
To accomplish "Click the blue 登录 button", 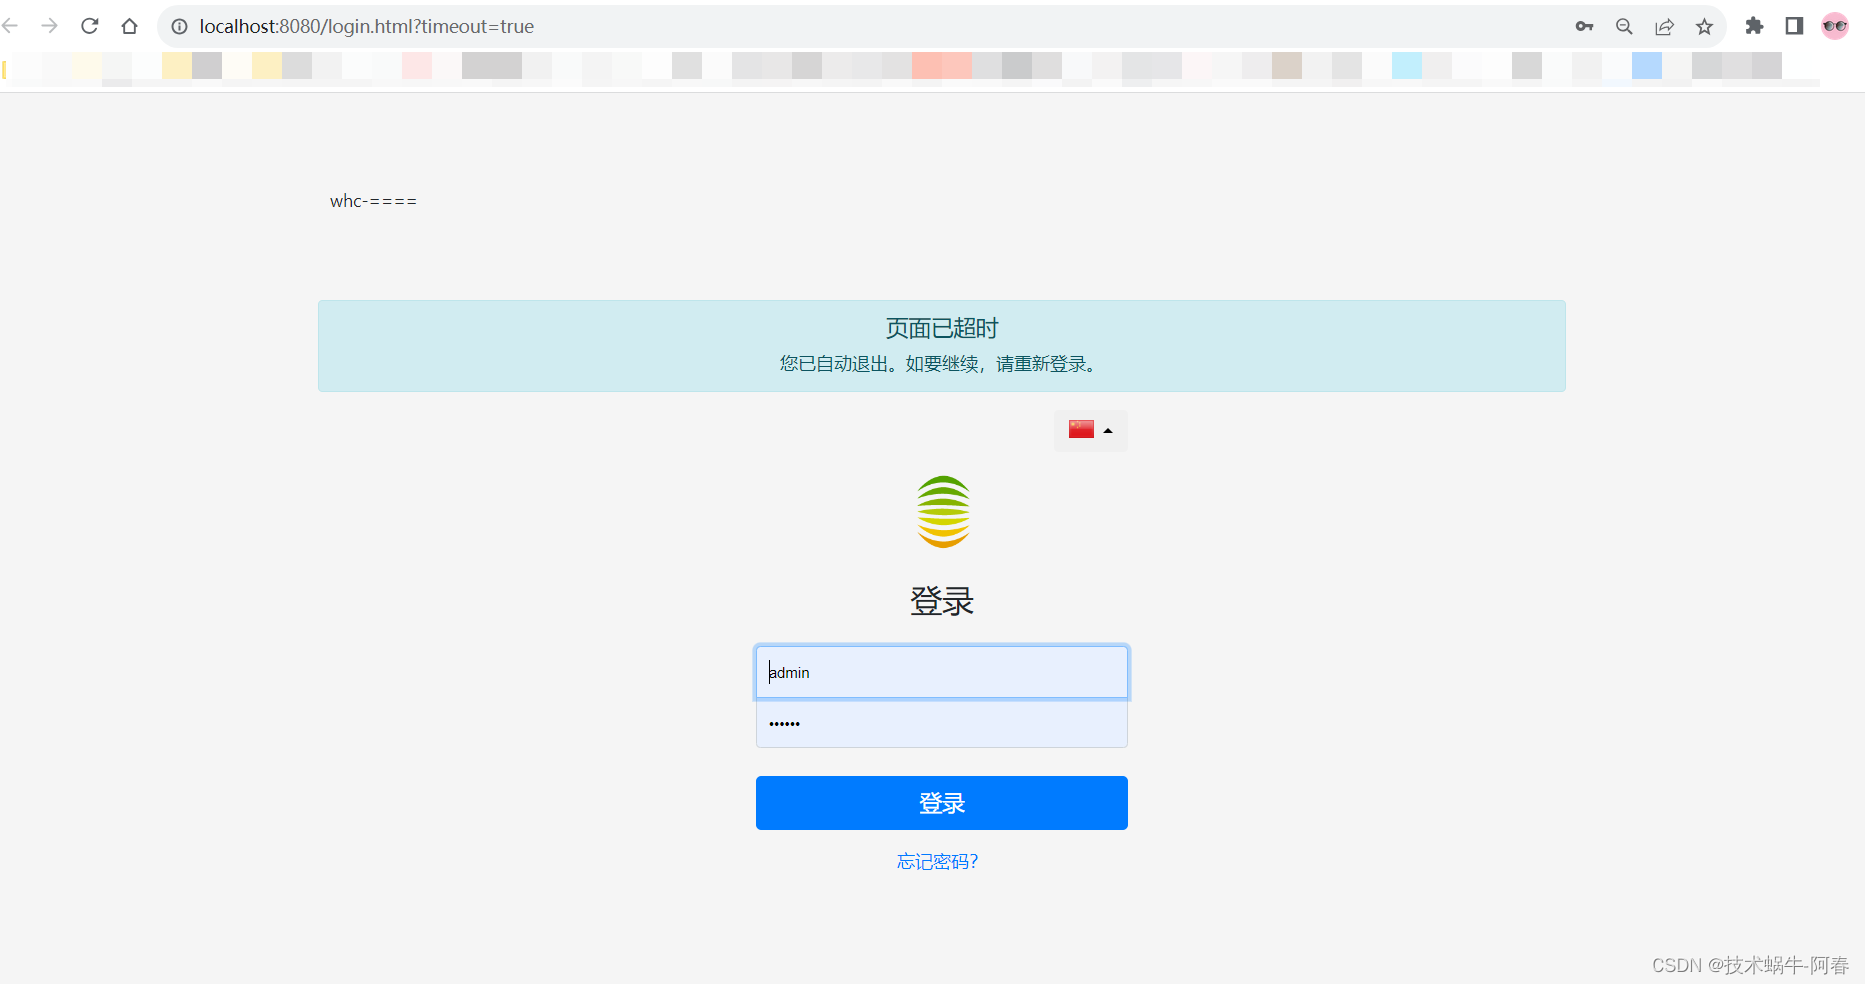I will [x=942, y=803].
